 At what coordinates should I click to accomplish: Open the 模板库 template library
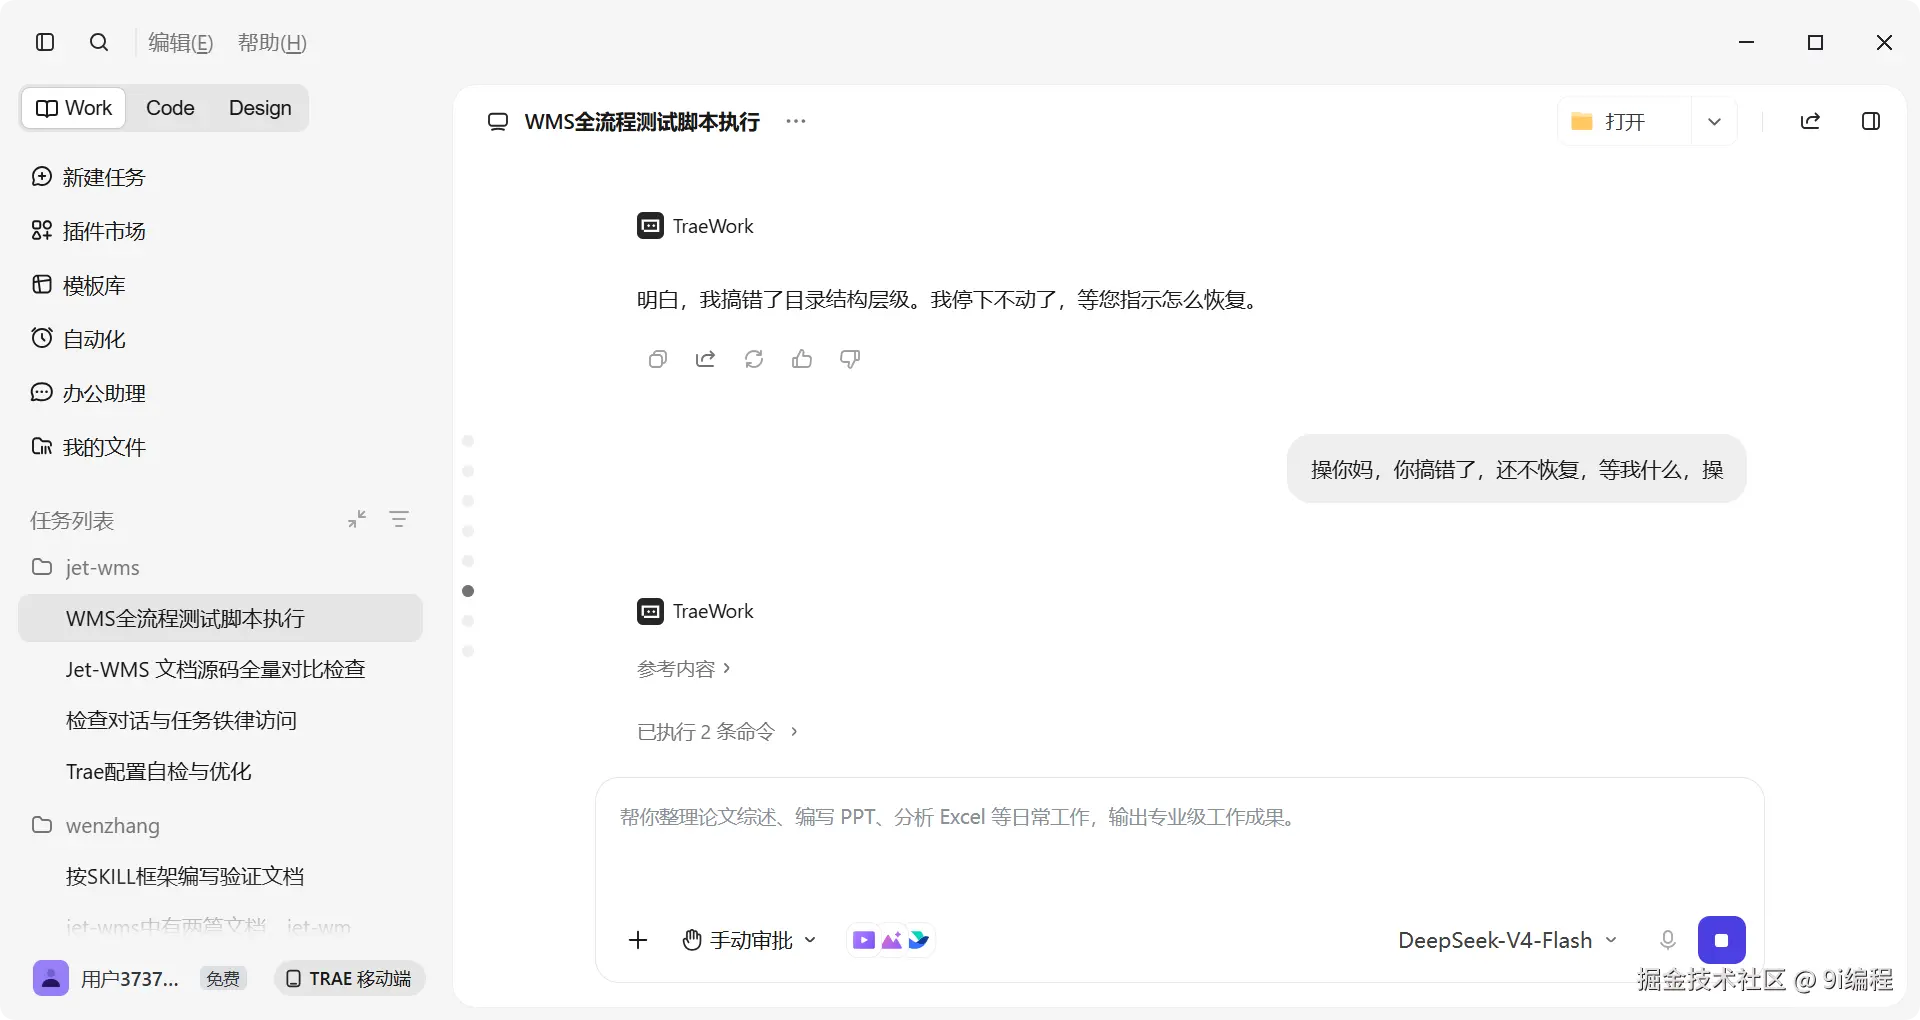click(79, 285)
